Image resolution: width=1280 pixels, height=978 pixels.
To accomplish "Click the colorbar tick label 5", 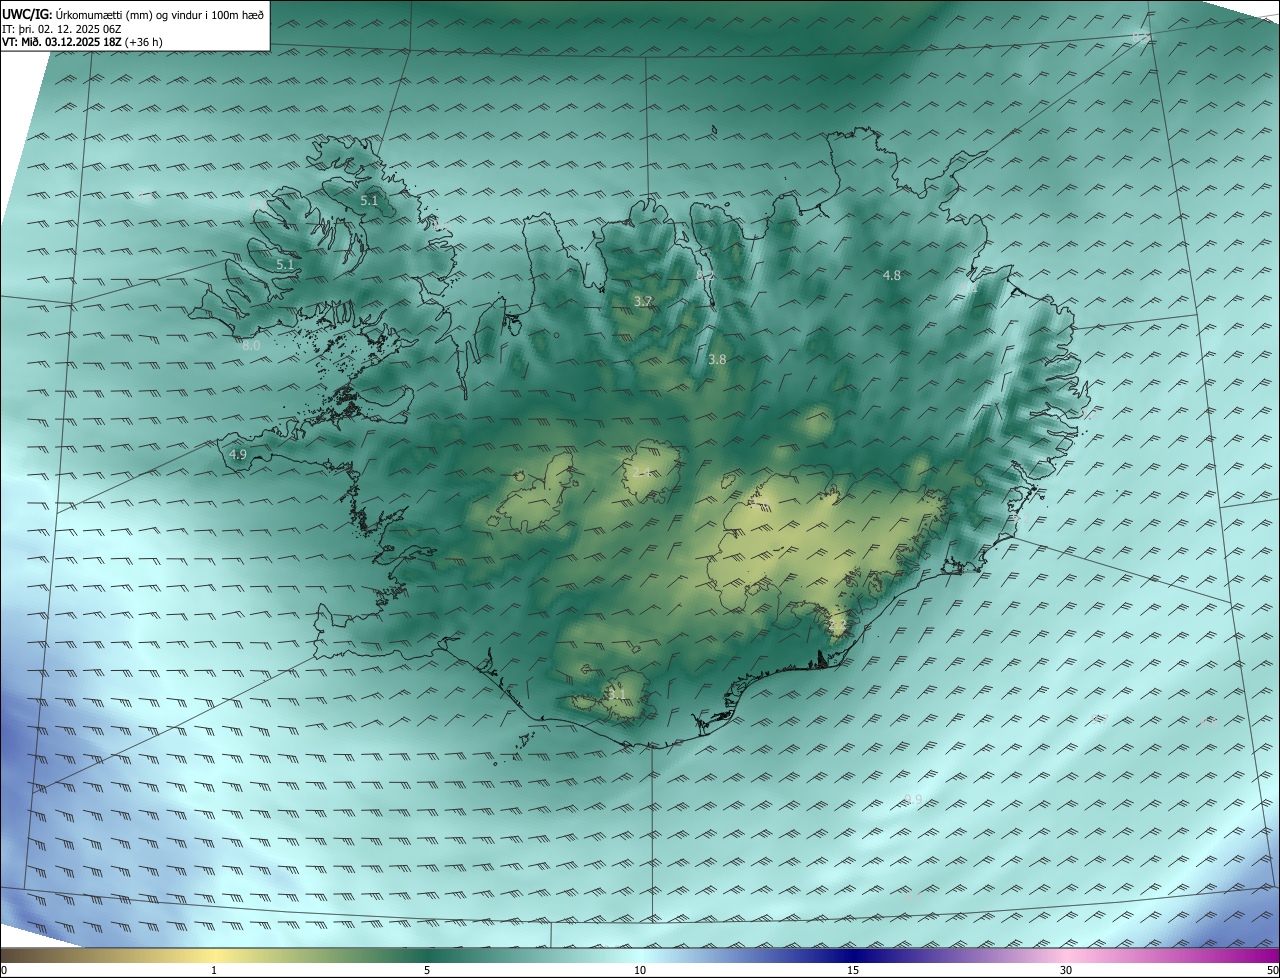I will click(427, 970).
